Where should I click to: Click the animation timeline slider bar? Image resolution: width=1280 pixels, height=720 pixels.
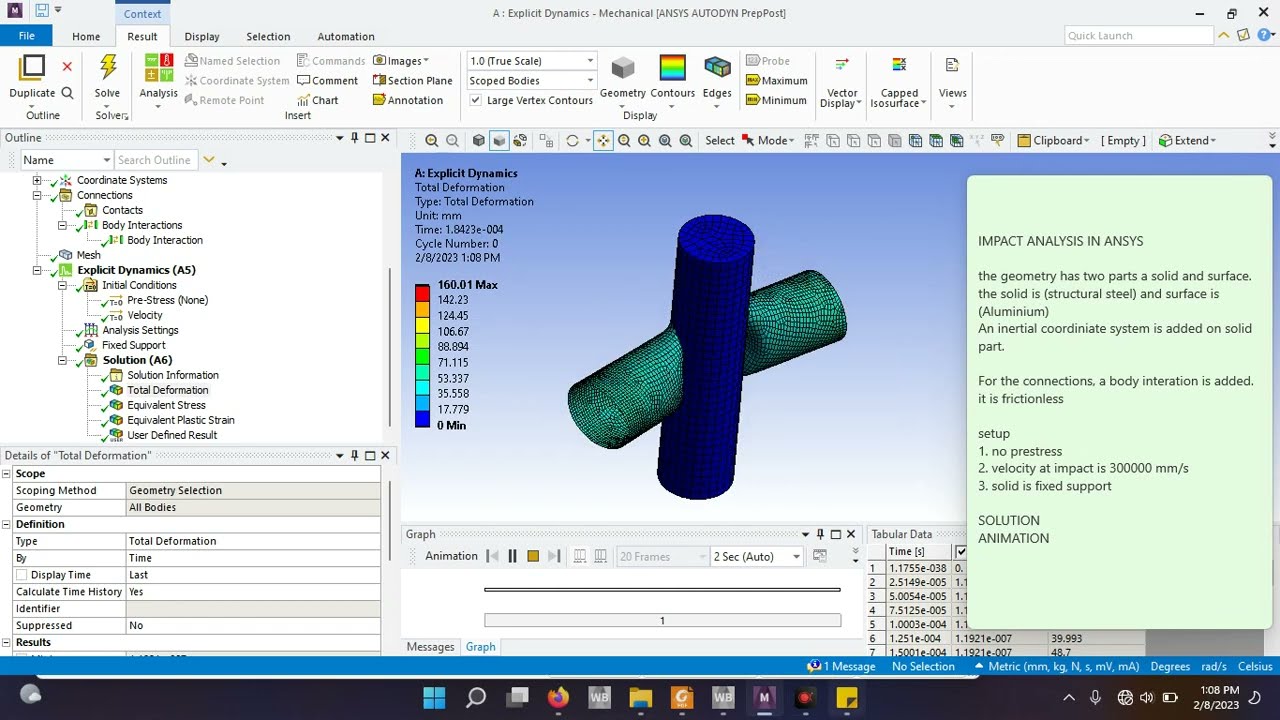click(662, 590)
